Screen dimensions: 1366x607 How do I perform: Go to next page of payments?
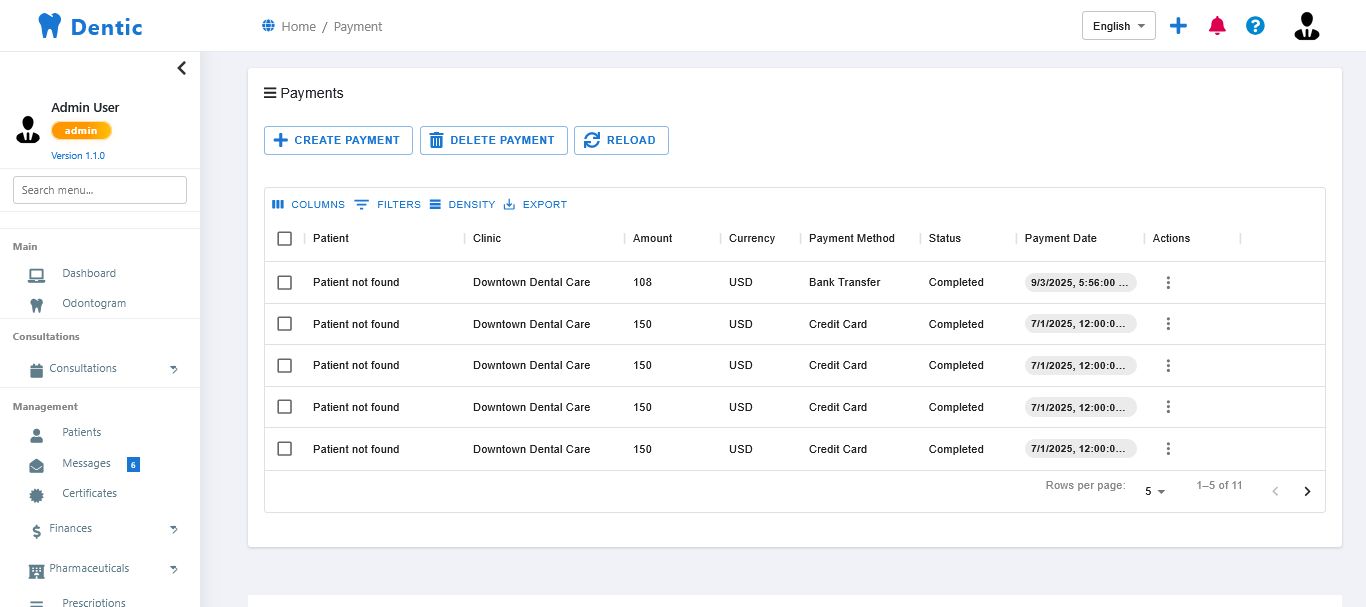point(1306,491)
